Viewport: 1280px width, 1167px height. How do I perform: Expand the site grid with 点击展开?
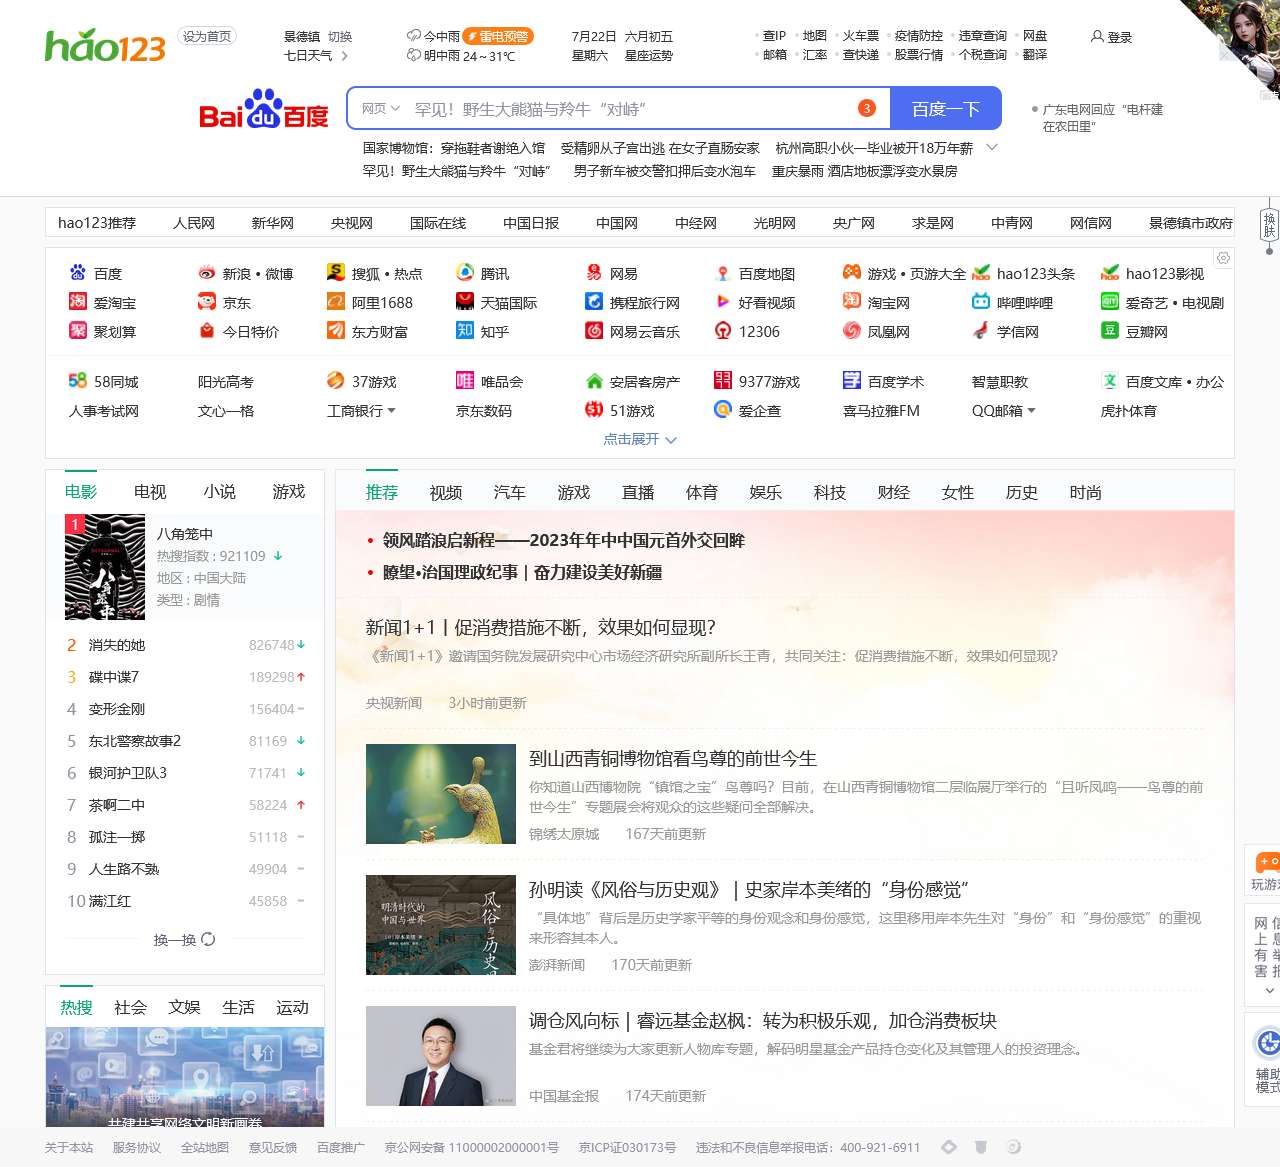point(640,439)
